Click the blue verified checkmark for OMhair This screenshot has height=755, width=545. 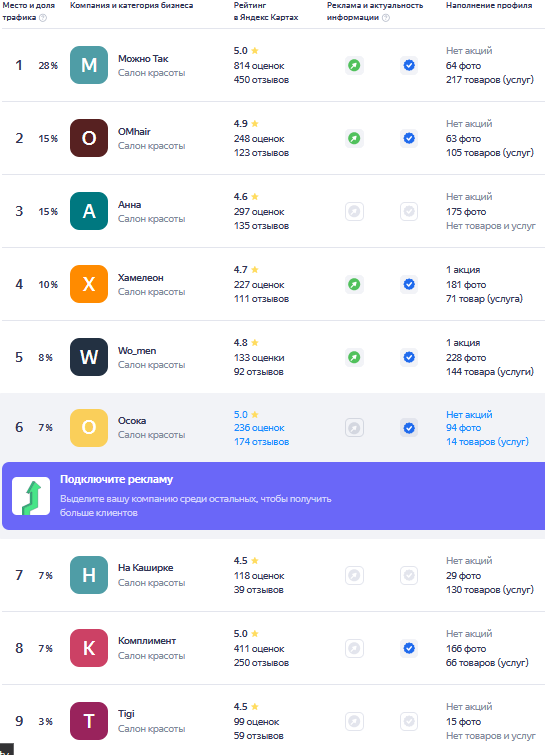pyautogui.click(x=409, y=139)
